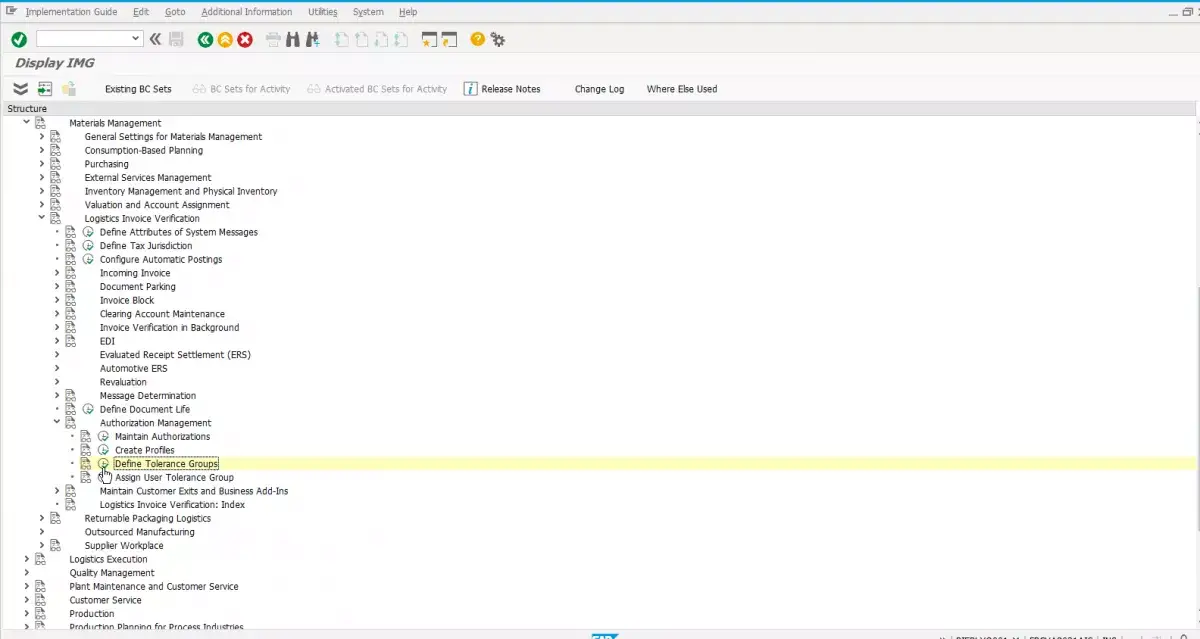1200x639 pixels.
Task: Select the Supplier Workplace row
Action: (x=124, y=546)
